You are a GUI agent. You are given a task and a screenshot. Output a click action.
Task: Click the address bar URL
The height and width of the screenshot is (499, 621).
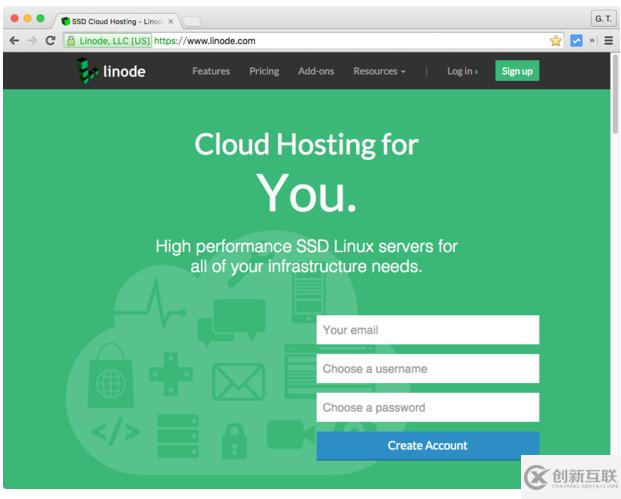click(x=205, y=41)
